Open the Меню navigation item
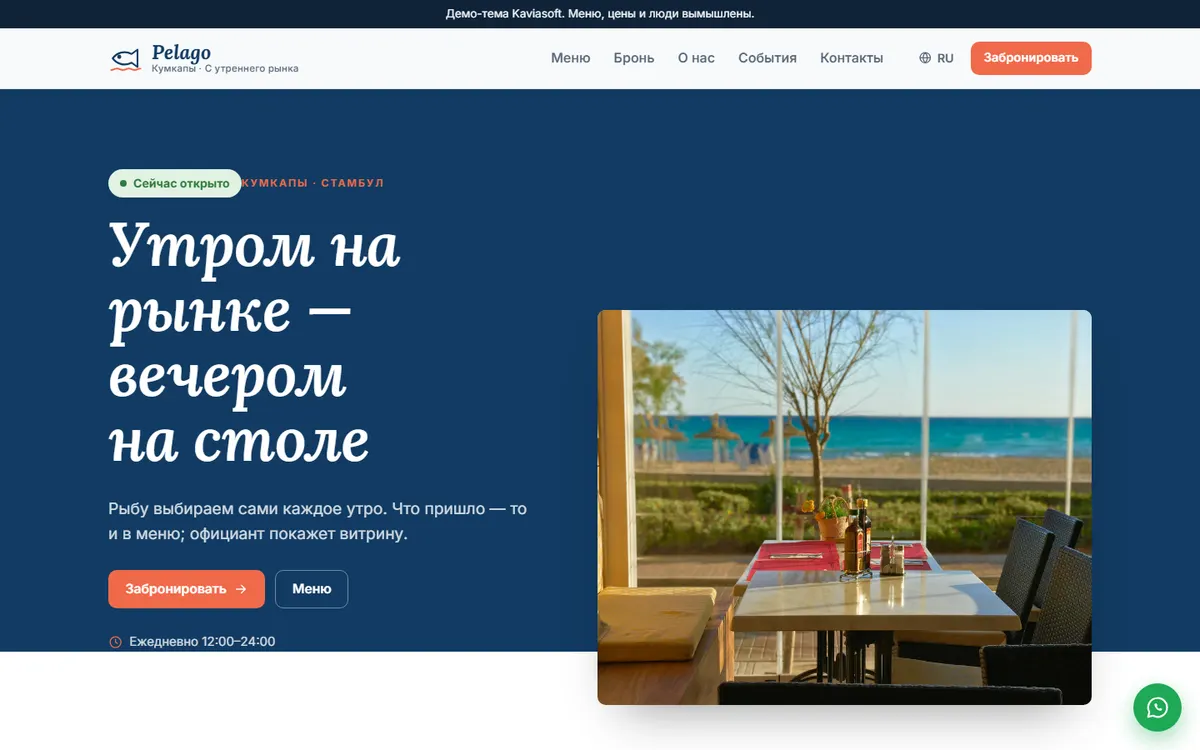 (571, 58)
